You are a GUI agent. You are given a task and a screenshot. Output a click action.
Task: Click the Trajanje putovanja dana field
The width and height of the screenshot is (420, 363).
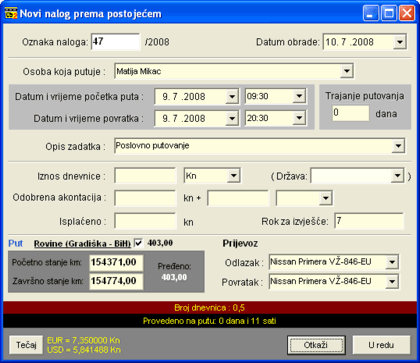(351, 113)
